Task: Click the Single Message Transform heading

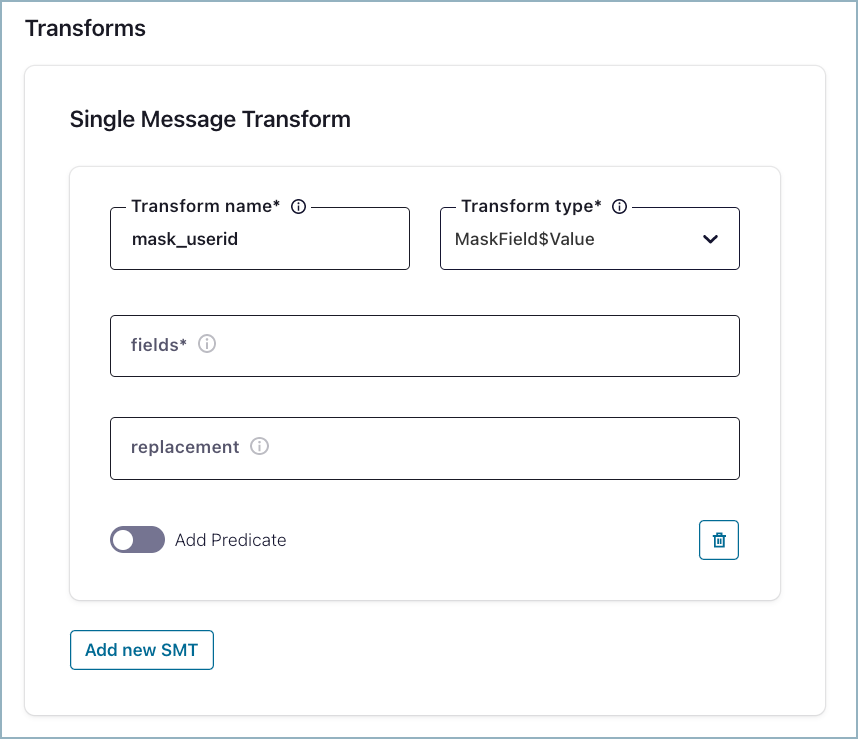Action: (x=210, y=120)
